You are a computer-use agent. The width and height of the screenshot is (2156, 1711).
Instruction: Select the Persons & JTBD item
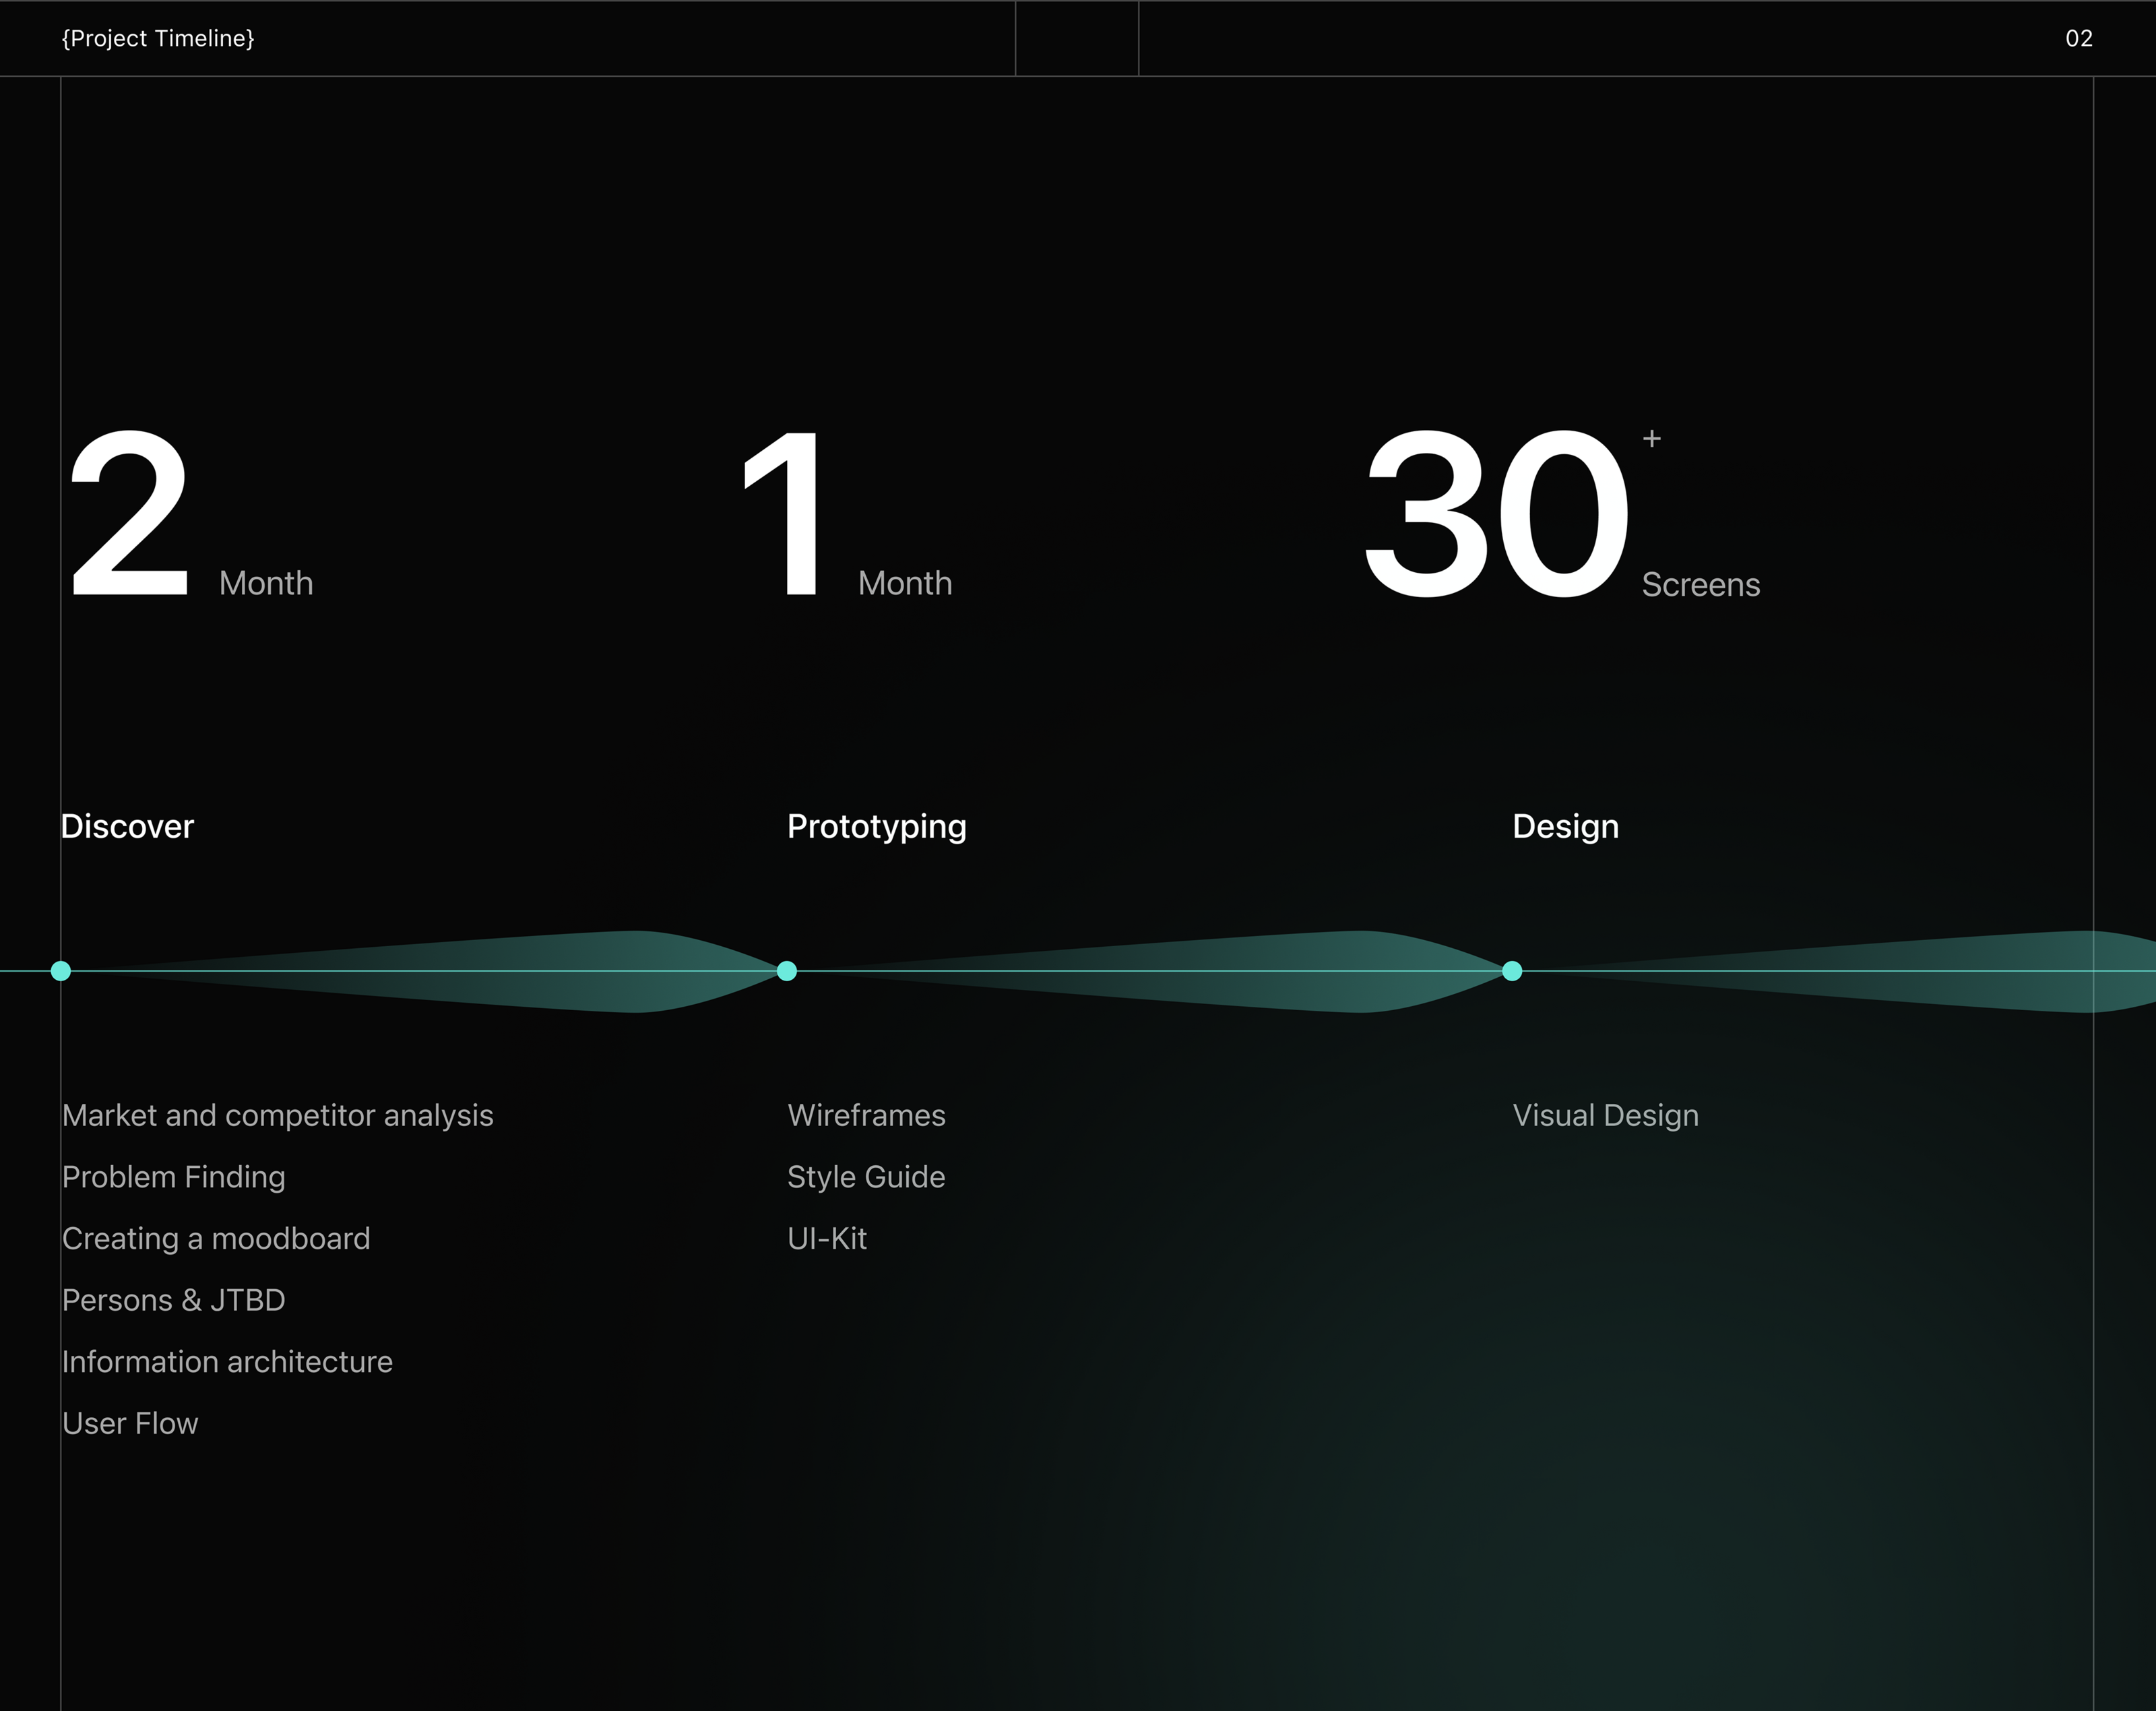pyautogui.click(x=173, y=1300)
